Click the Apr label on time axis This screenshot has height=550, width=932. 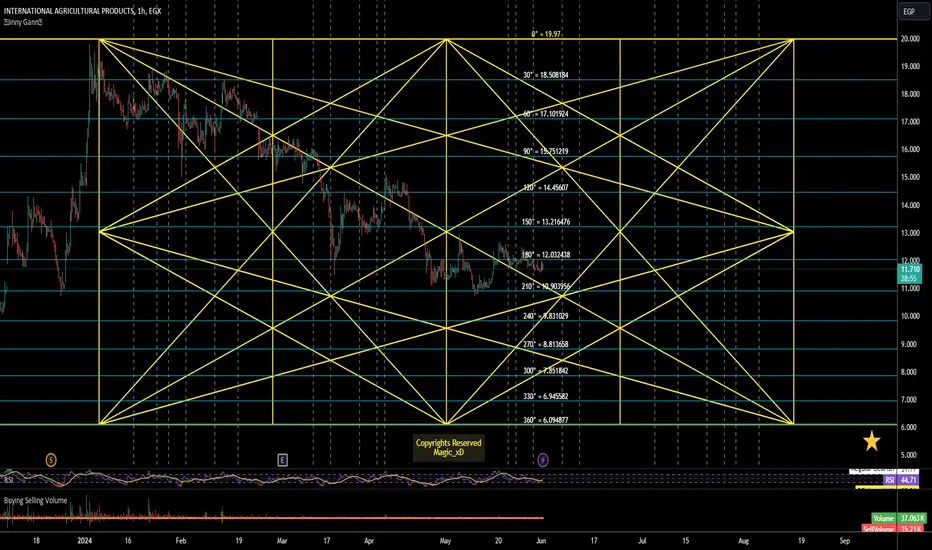click(369, 541)
